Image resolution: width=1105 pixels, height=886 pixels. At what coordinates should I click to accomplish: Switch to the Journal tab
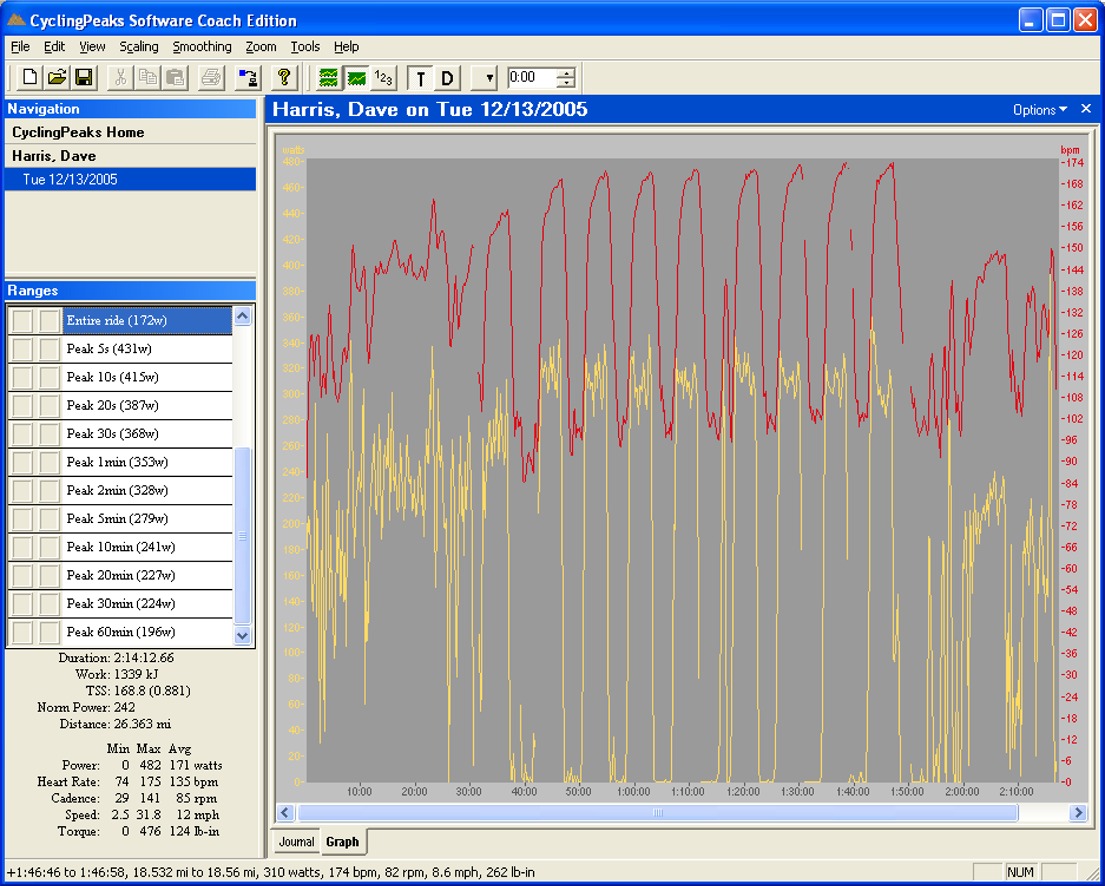[x=296, y=842]
